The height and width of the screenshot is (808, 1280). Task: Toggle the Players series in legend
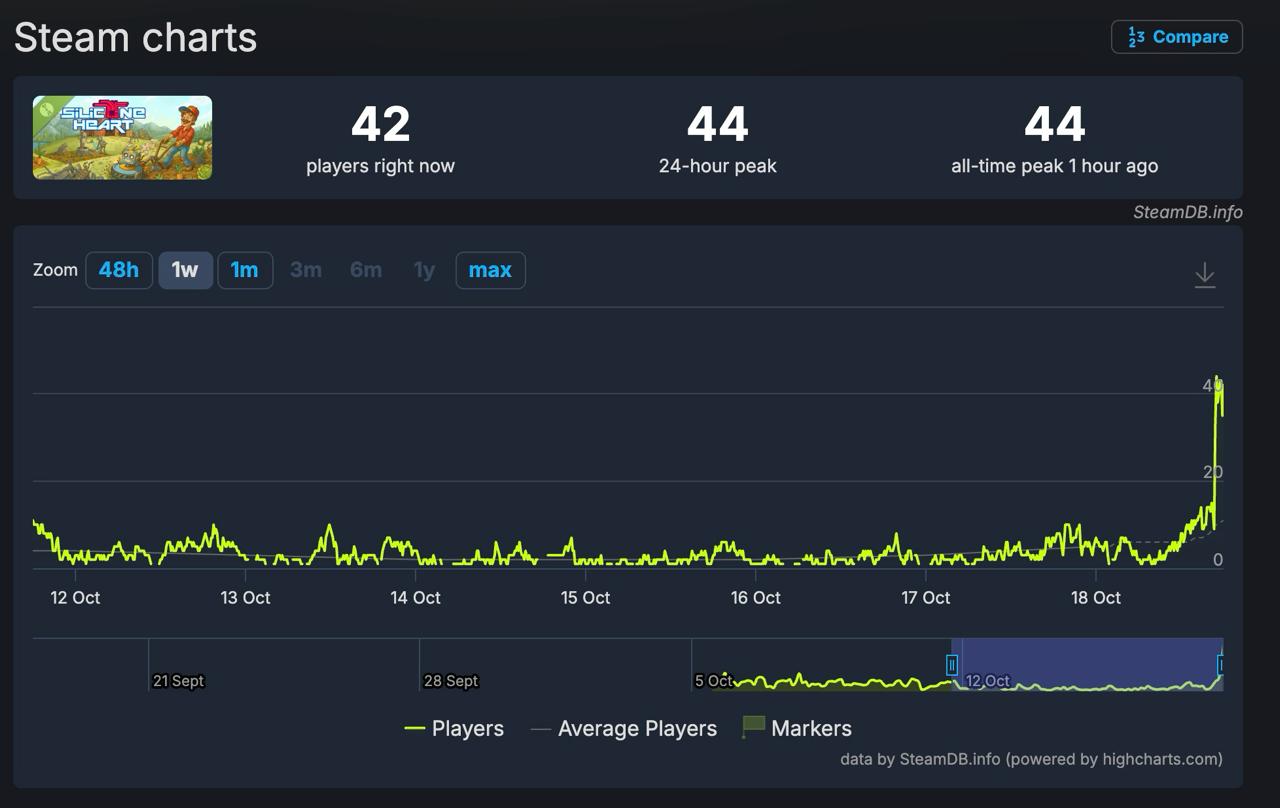(454, 729)
